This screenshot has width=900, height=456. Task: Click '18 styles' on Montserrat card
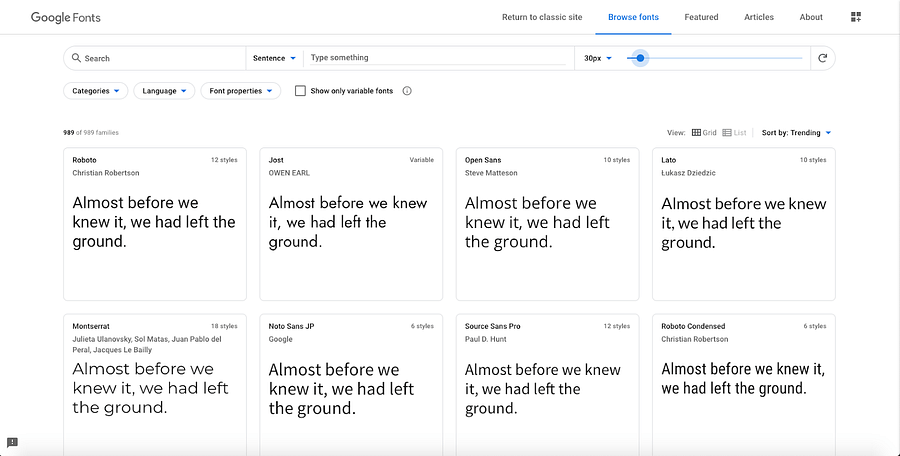224,326
